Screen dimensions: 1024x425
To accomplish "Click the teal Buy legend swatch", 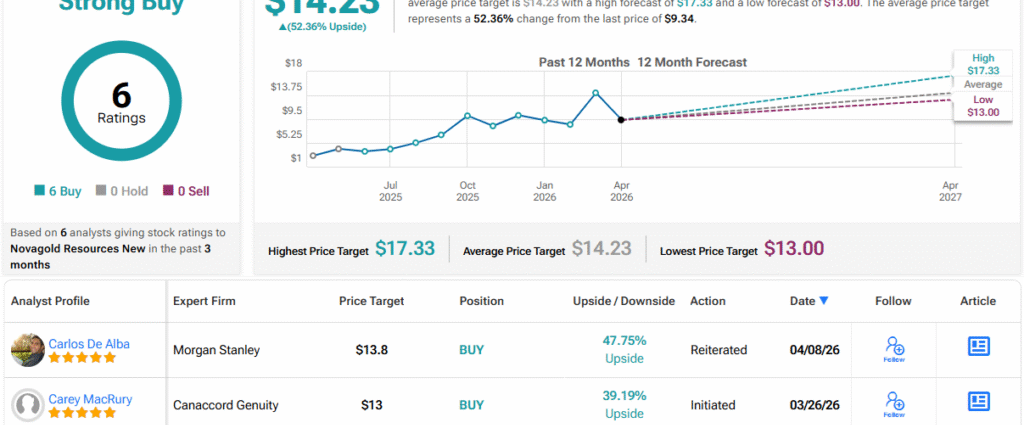I will pyautogui.click(x=39, y=191).
